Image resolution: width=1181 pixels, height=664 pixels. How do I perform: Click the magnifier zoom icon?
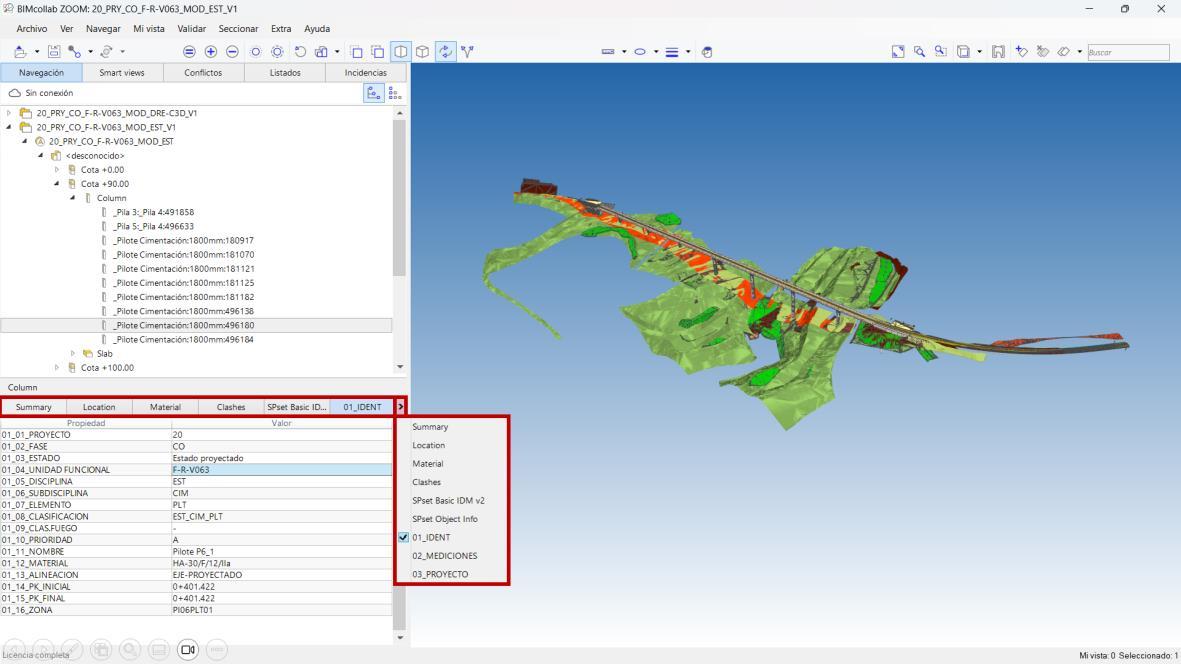click(919, 52)
